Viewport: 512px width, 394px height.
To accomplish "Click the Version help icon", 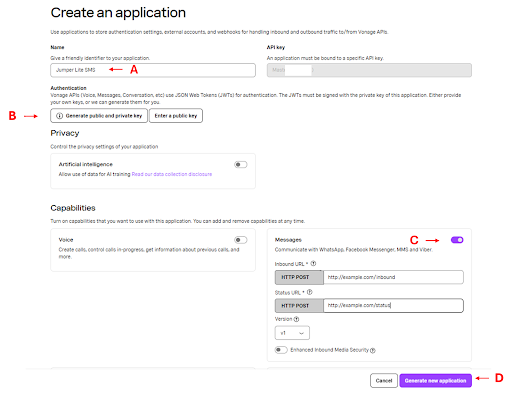I will 296,319.
